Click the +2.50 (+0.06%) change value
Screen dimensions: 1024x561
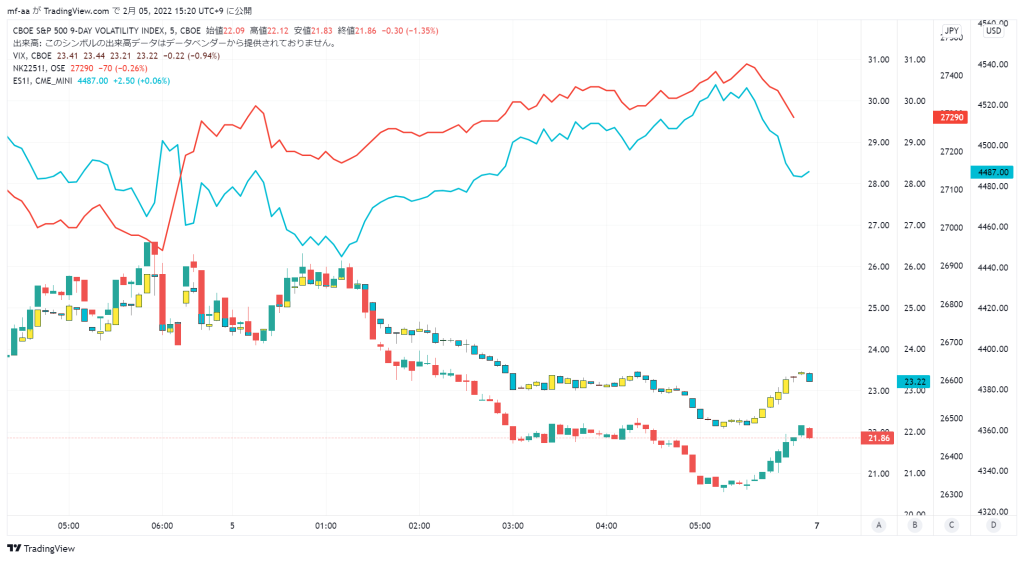(x=142, y=81)
